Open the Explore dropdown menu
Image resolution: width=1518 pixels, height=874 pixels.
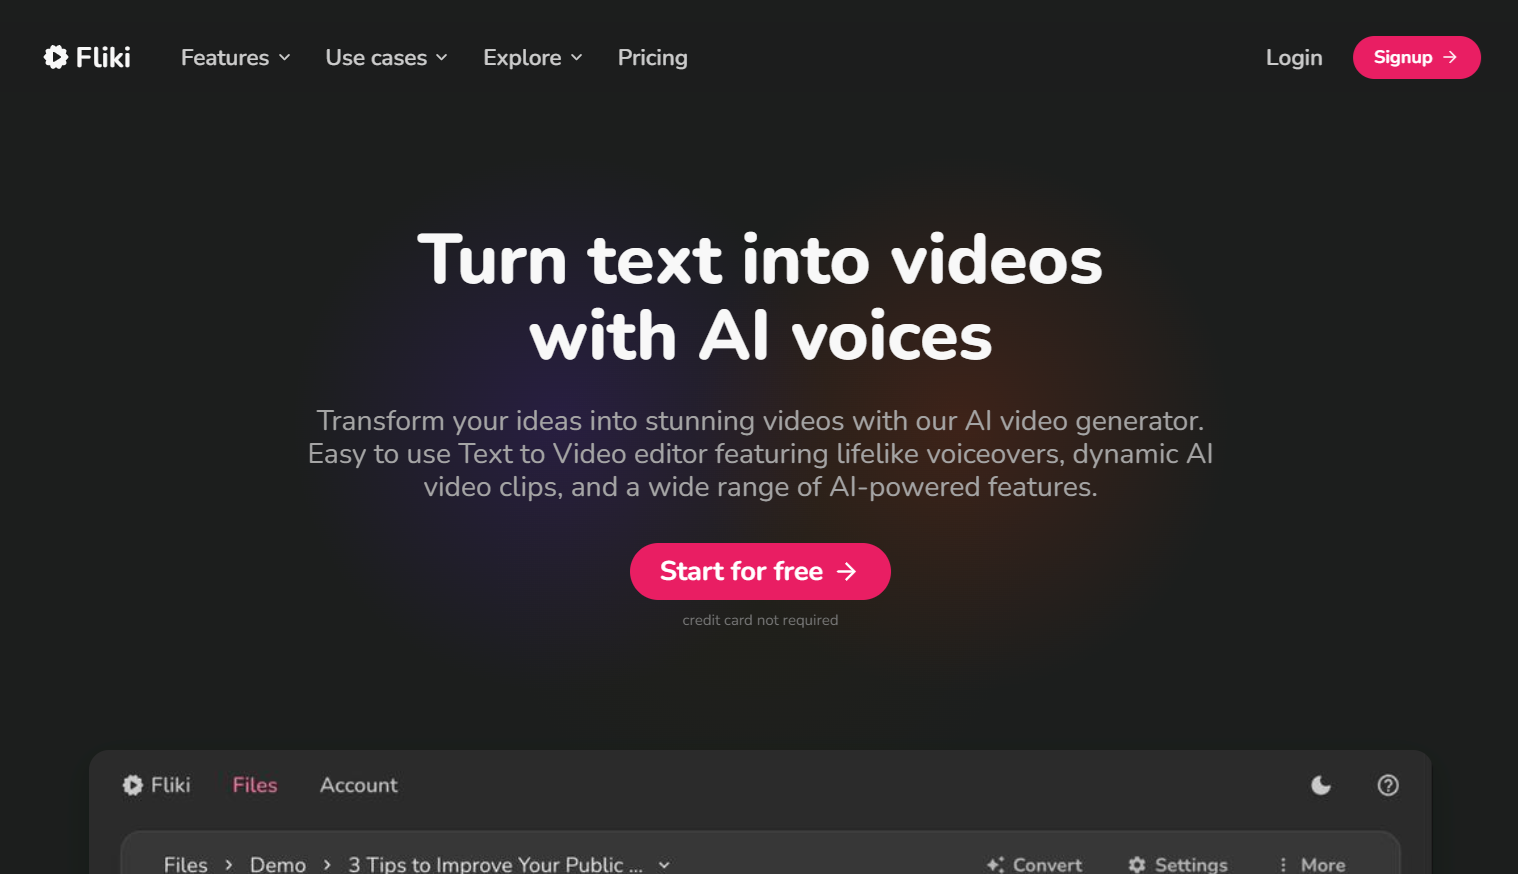coord(532,57)
